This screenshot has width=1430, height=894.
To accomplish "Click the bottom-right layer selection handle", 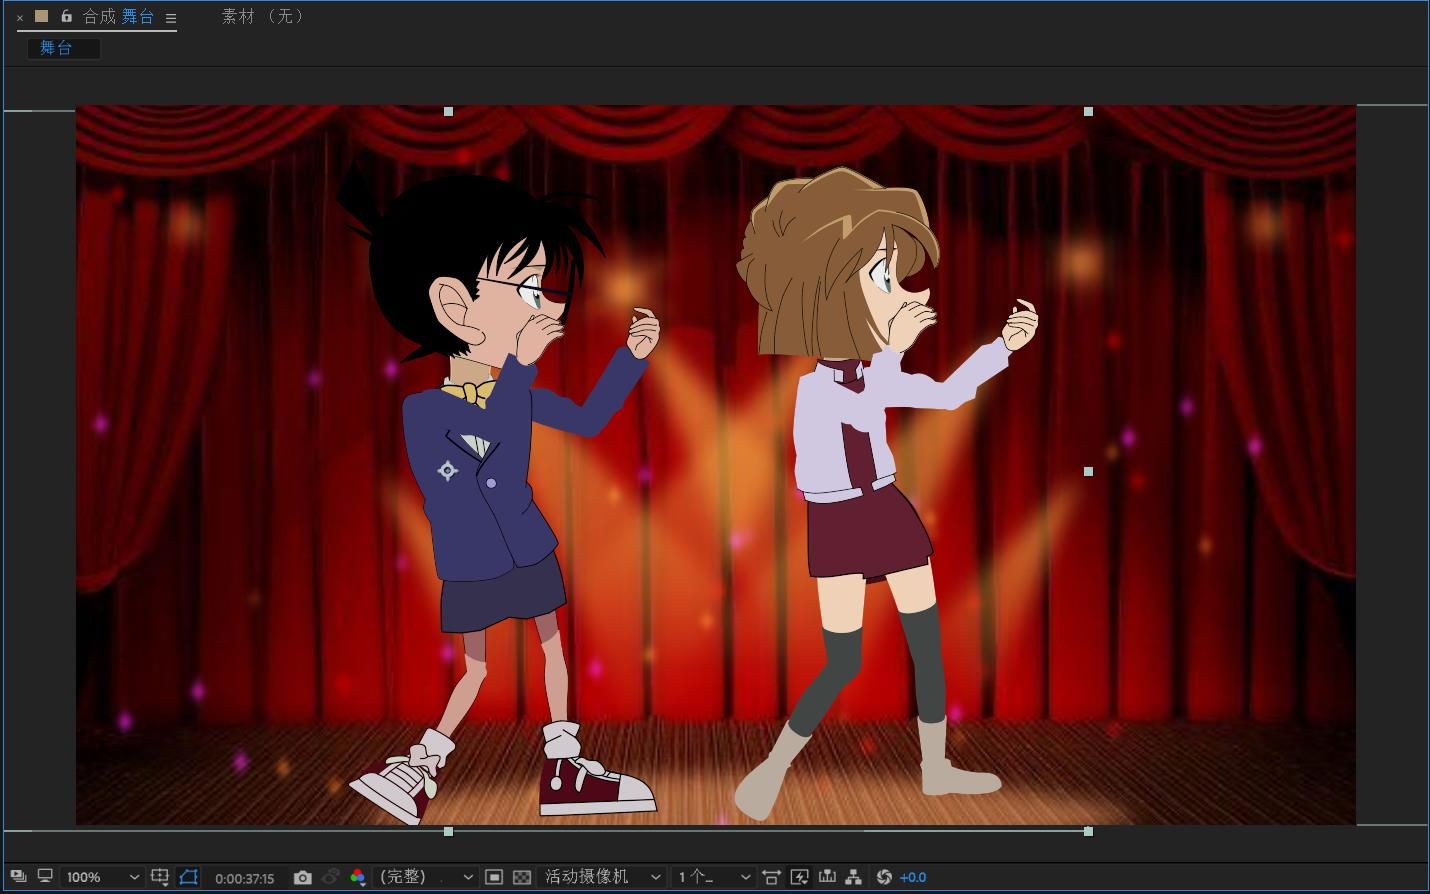I will pyautogui.click(x=1088, y=831).
